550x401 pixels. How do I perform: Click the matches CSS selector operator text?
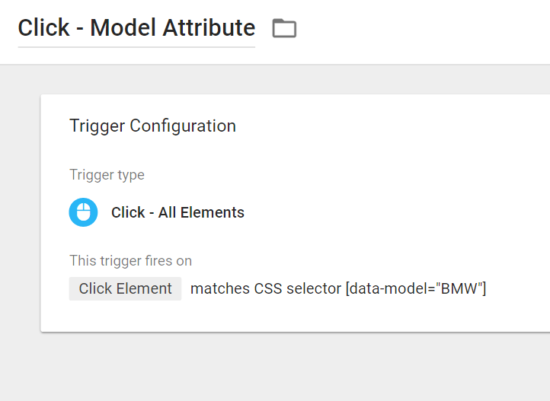click(266, 289)
